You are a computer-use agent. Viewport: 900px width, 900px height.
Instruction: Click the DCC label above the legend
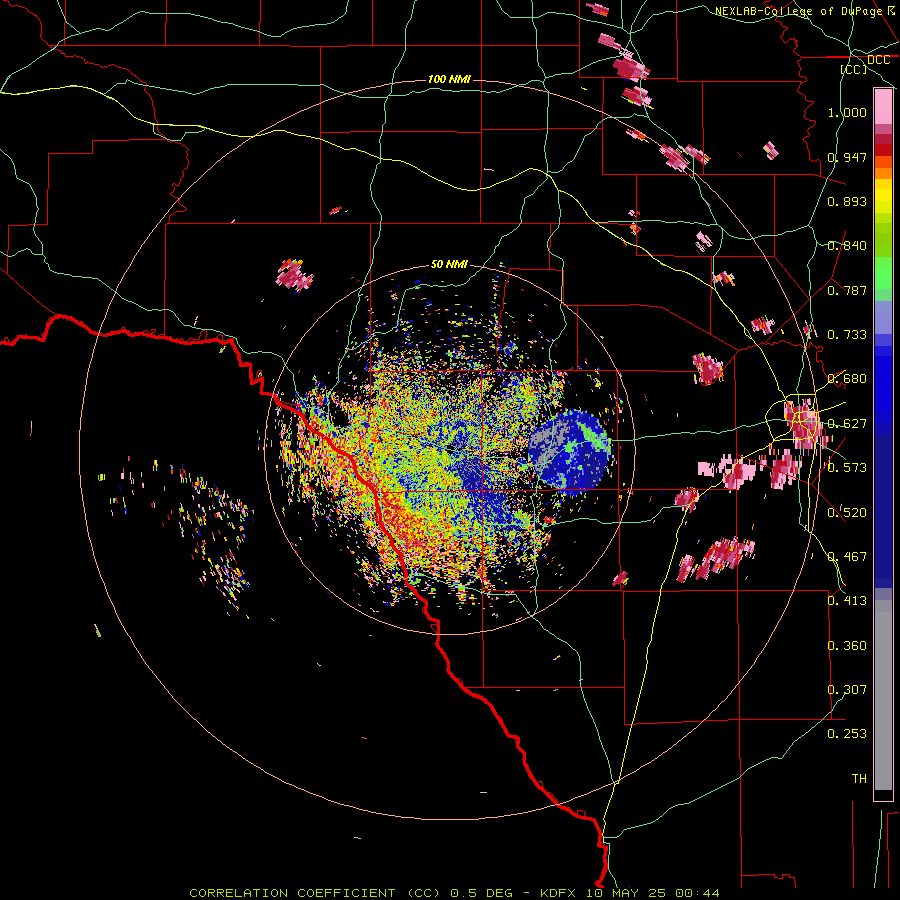tap(878, 60)
